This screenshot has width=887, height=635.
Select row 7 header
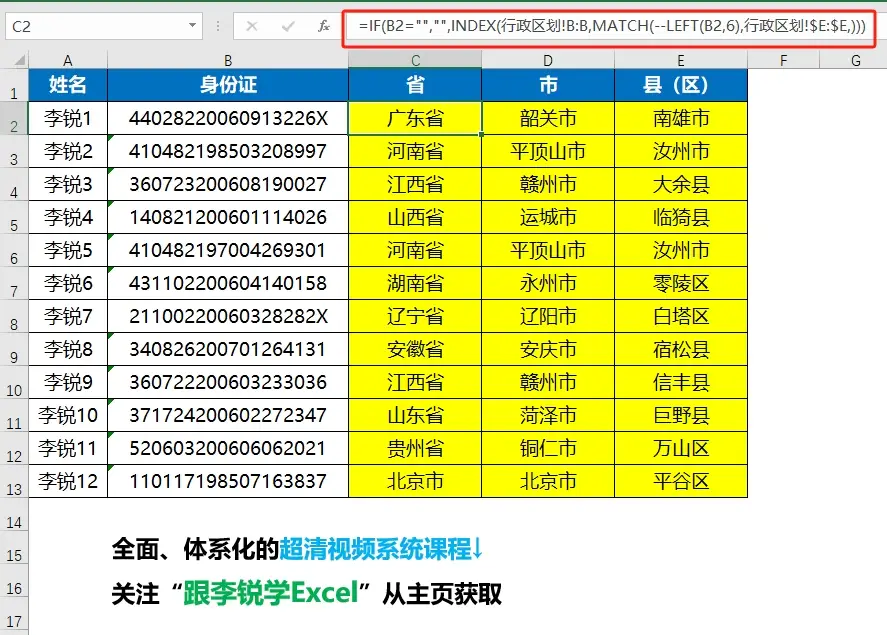pyautogui.click(x=14, y=283)
